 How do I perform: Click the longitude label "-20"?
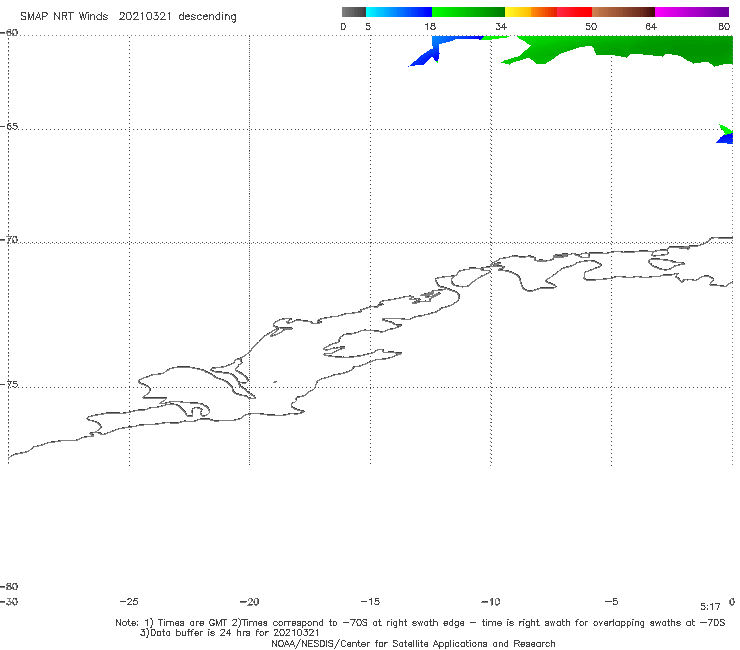coord(249,602)
